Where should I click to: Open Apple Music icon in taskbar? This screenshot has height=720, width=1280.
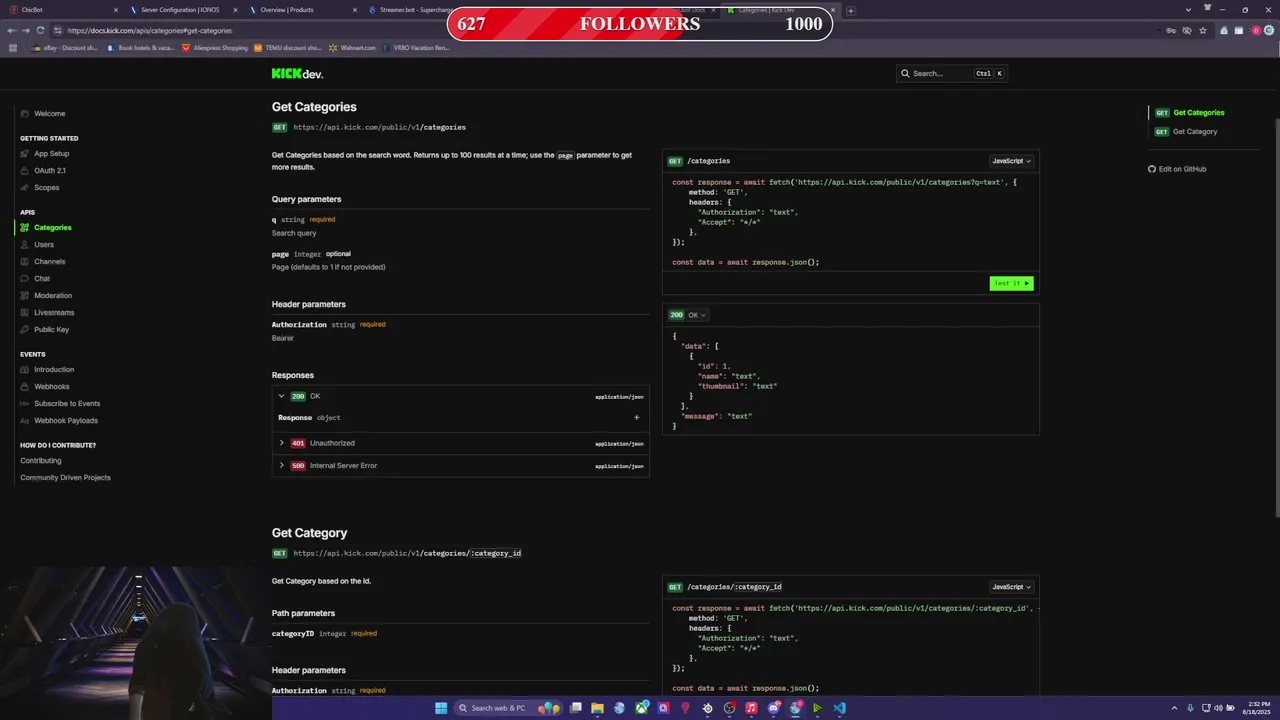751,708
